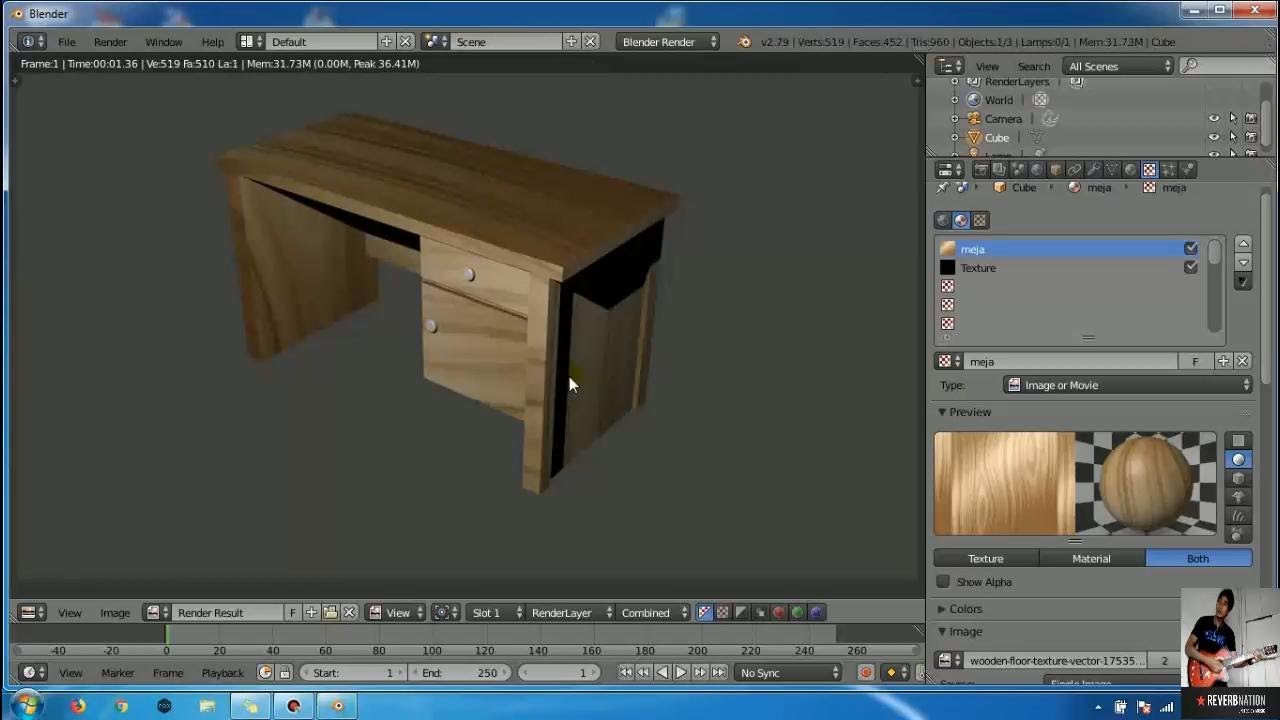Switch to the Object cube properties tab
This screenshot has height=720, width=1280.
[x=1055, y=170]
